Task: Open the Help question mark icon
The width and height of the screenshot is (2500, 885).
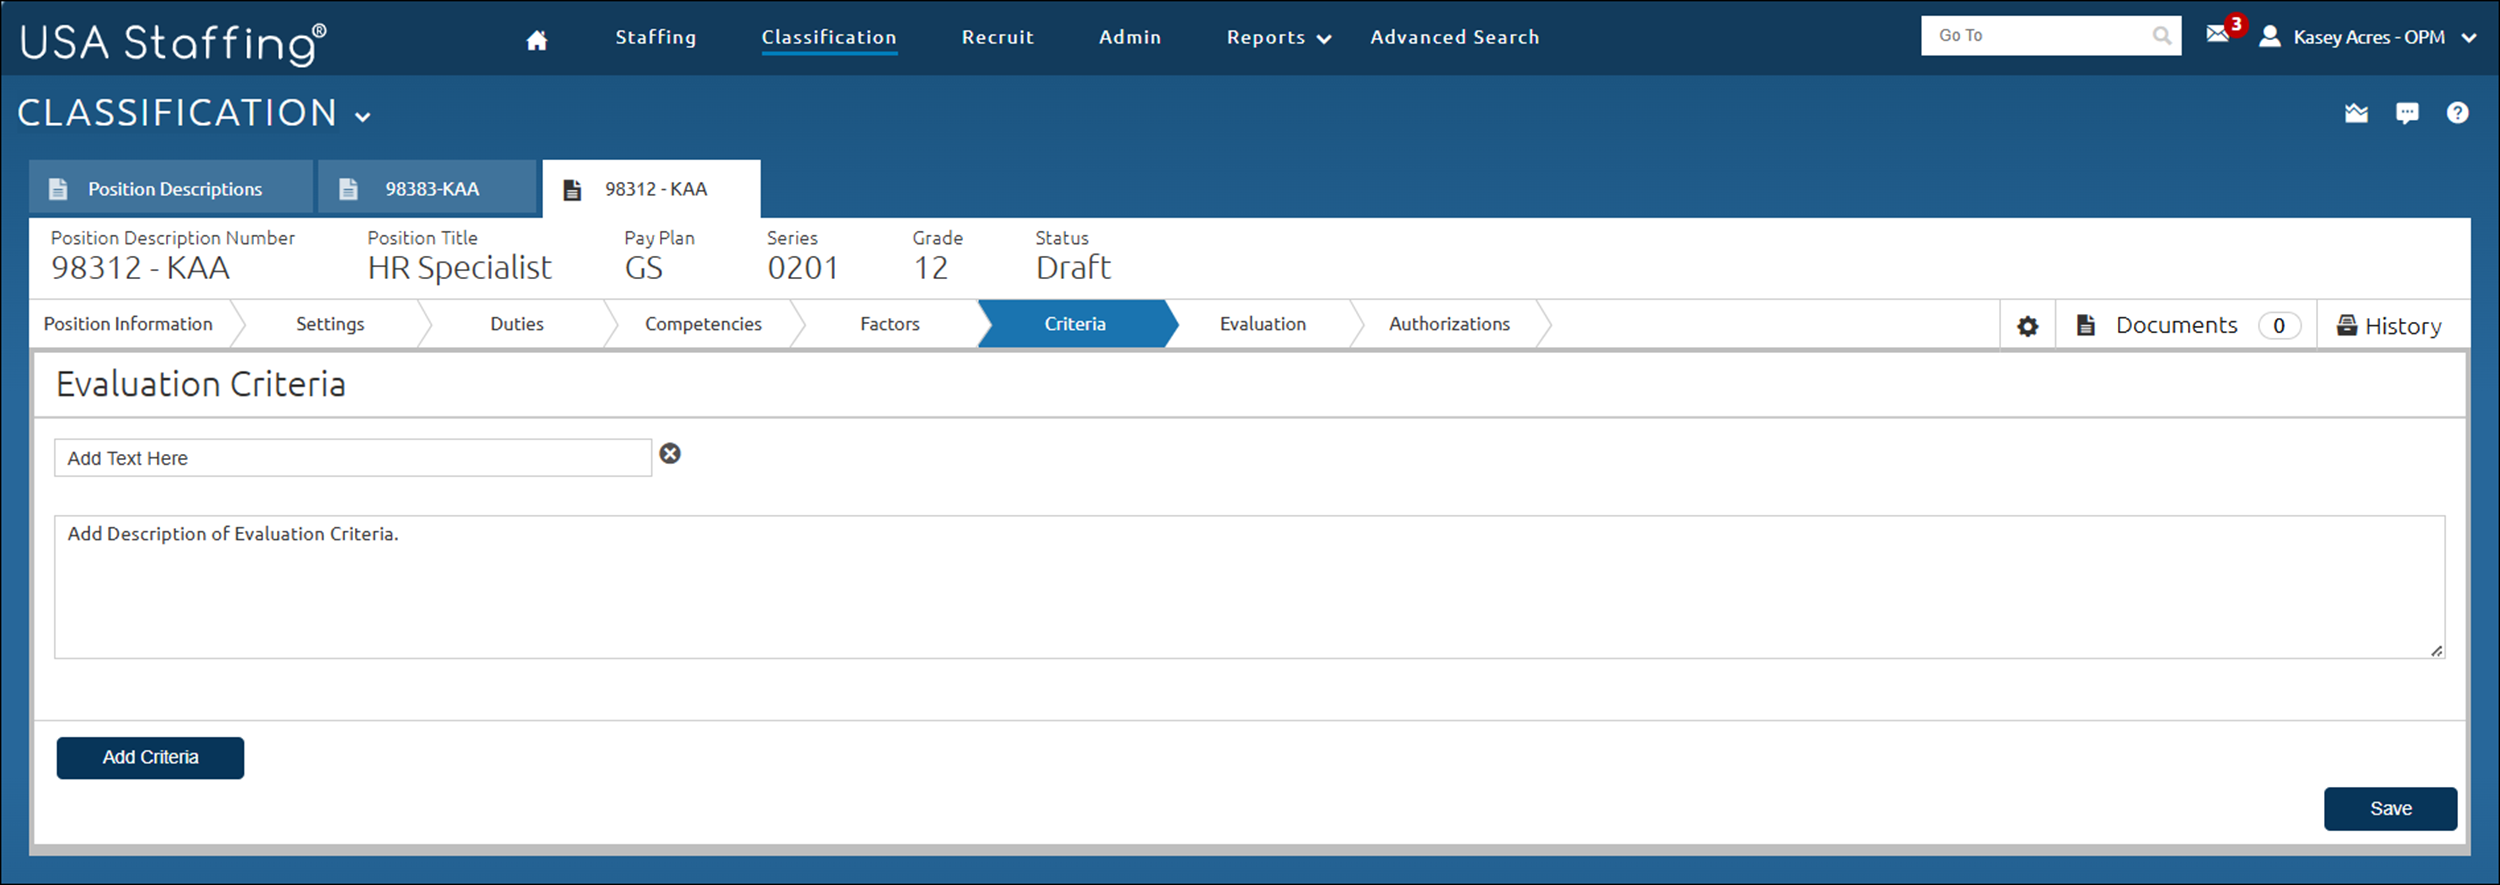Action: click(2457, 113)
